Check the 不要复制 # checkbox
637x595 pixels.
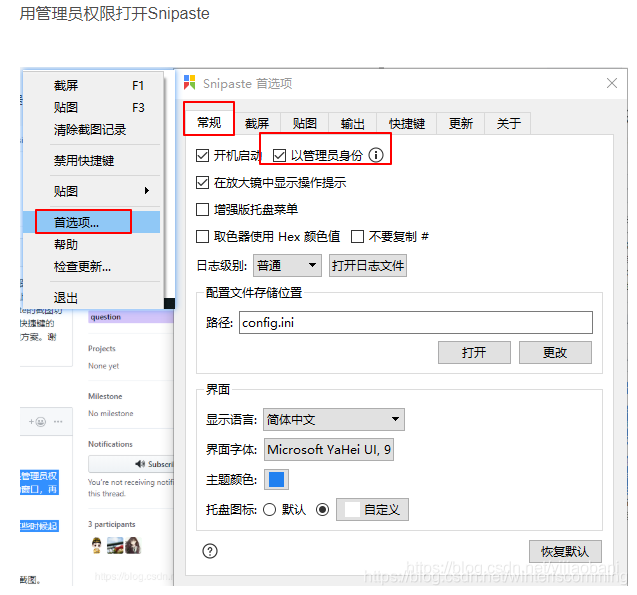357,236
